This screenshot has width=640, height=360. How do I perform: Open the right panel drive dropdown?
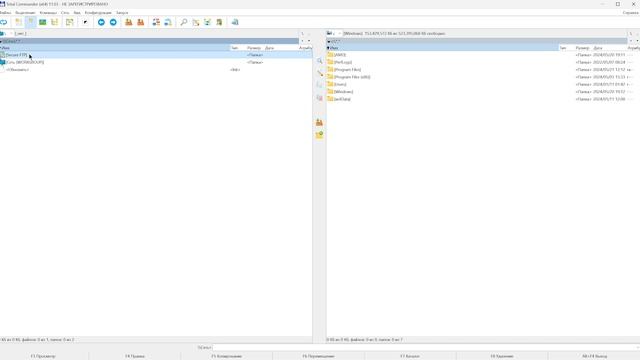[x=334, y=33]
